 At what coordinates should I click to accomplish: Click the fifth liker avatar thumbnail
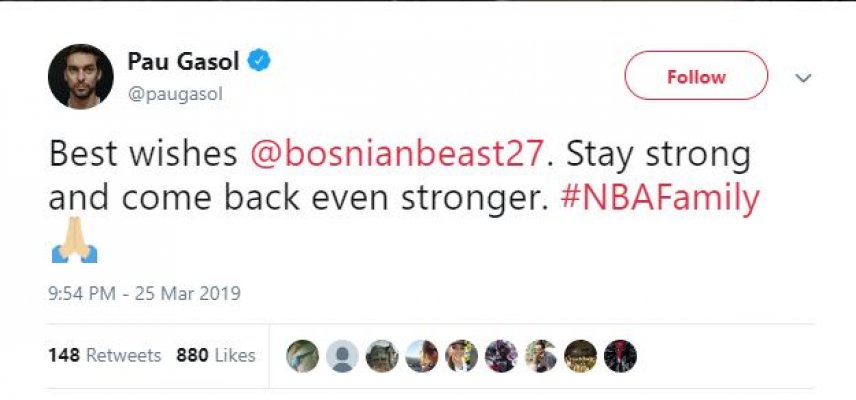(461, 355)
